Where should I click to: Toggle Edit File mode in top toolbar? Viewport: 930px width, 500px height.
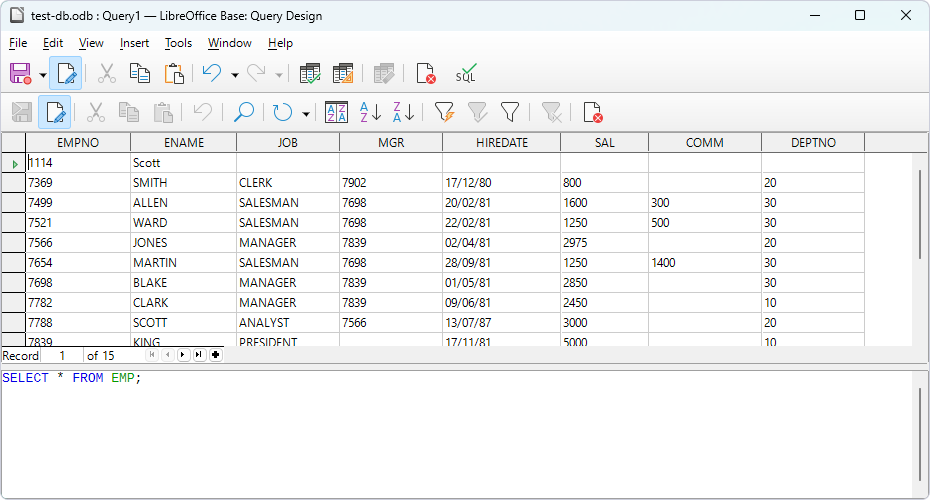pyautogui.click(x=65, y=74)
